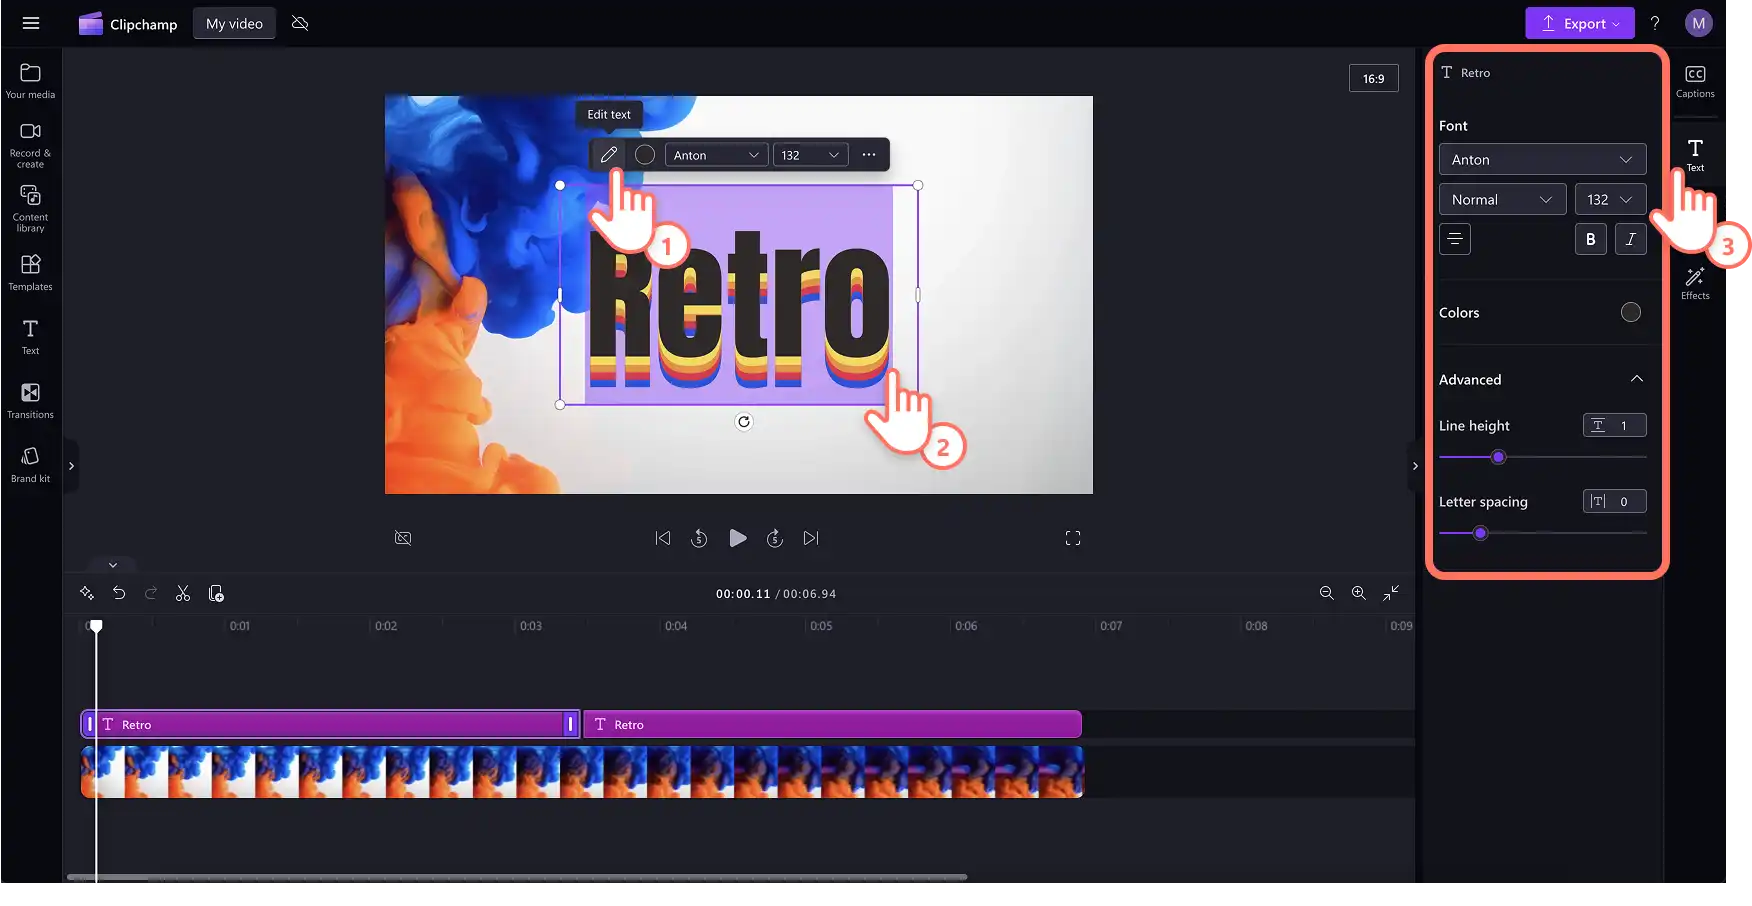1752x906 pixels.
Task: Open the help question mark
Action: point(1655,23)
